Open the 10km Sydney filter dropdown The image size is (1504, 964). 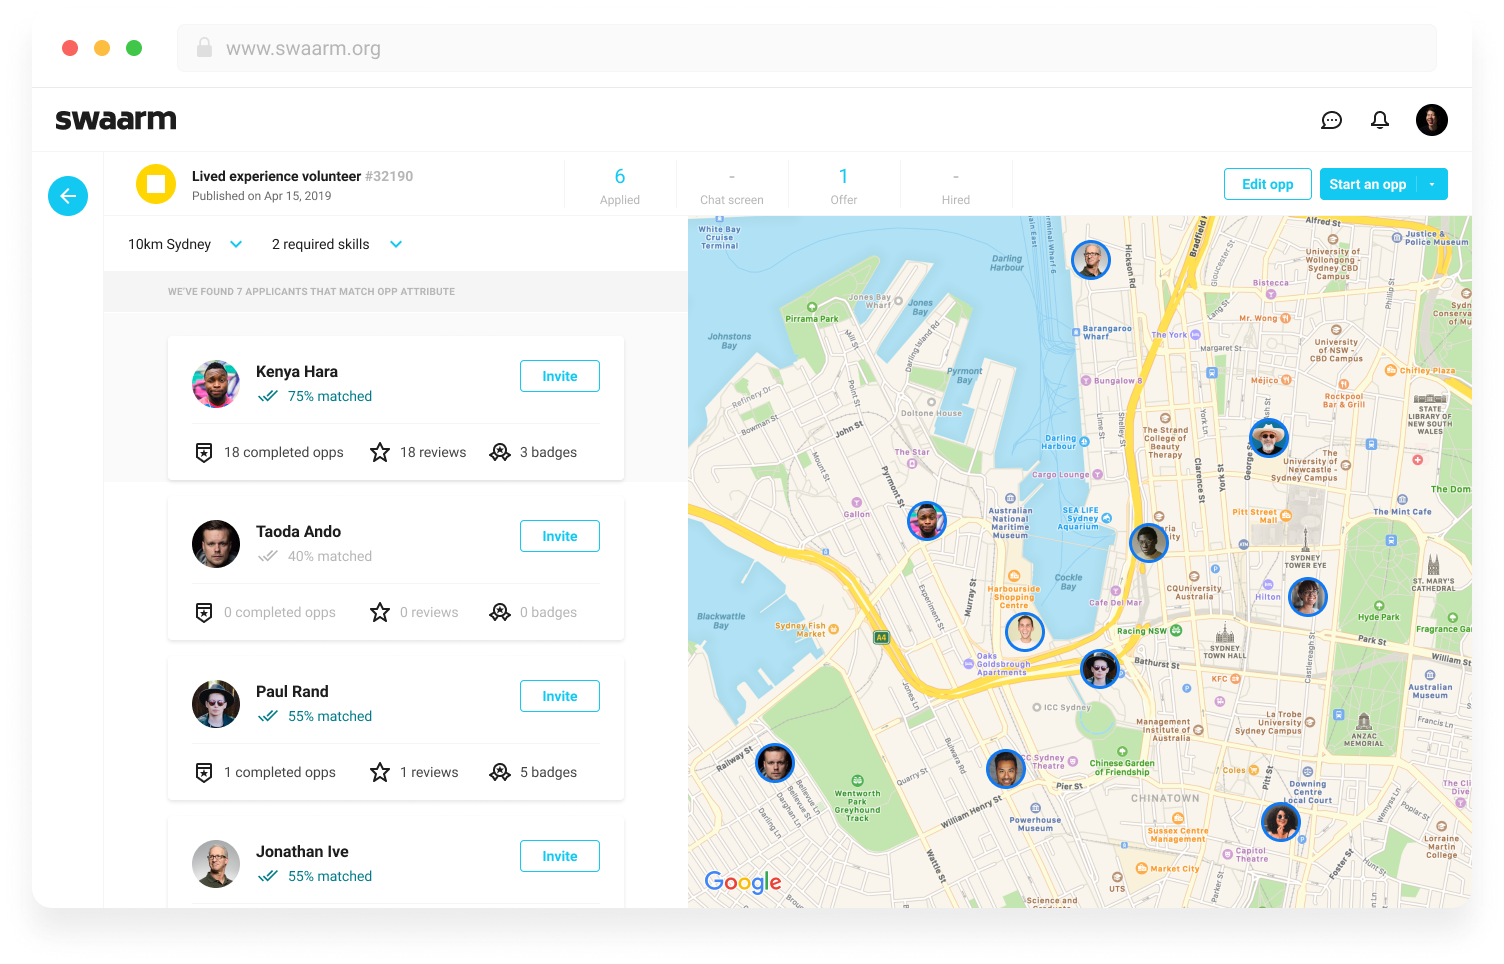[x=185, y=244]
